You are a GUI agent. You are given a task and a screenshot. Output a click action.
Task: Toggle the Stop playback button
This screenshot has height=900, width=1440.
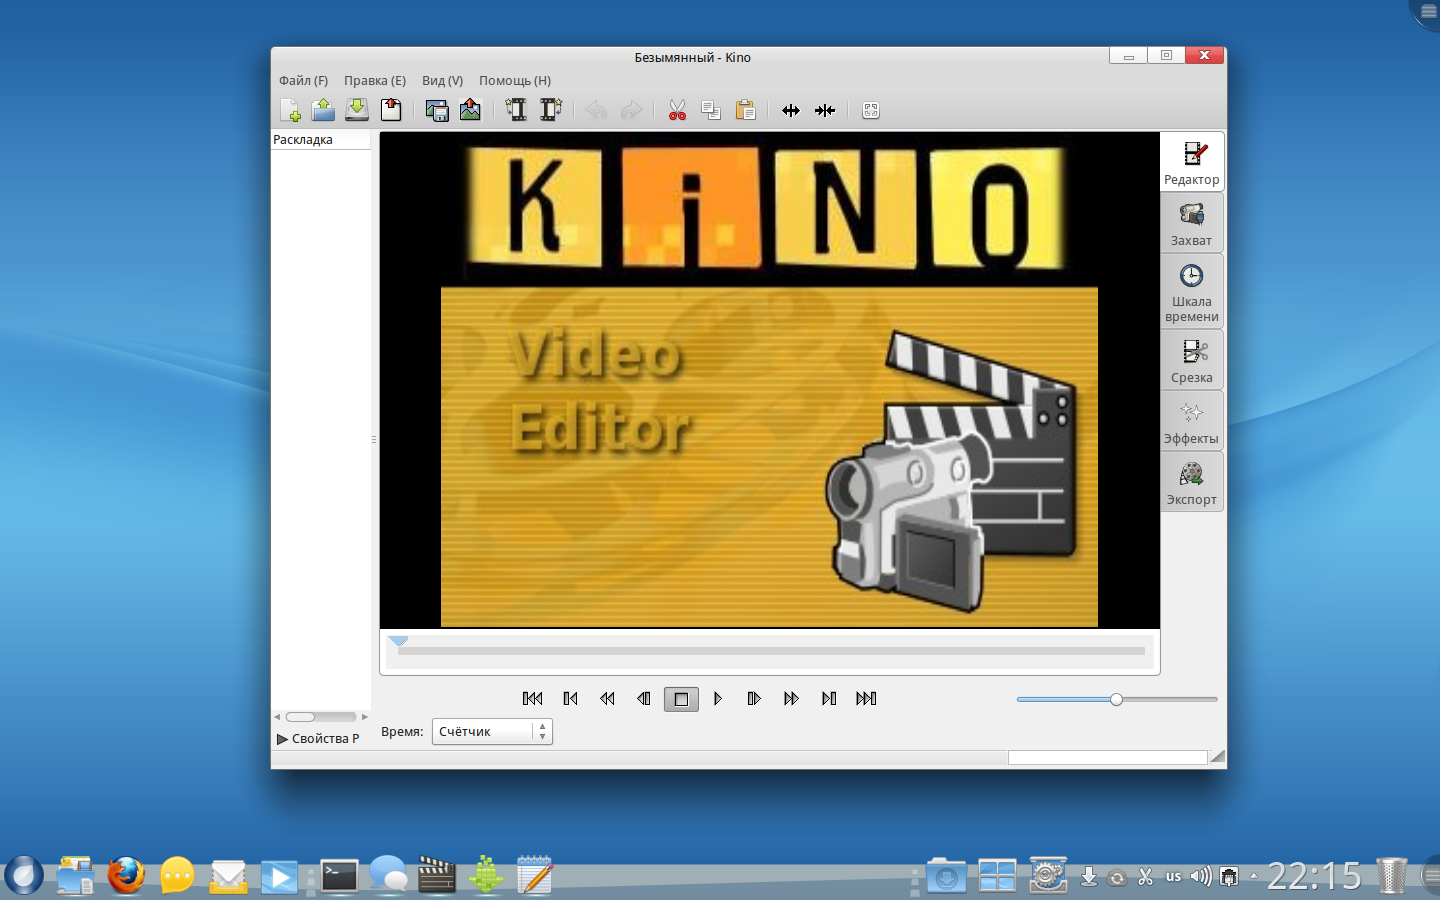tap(681, 699)
